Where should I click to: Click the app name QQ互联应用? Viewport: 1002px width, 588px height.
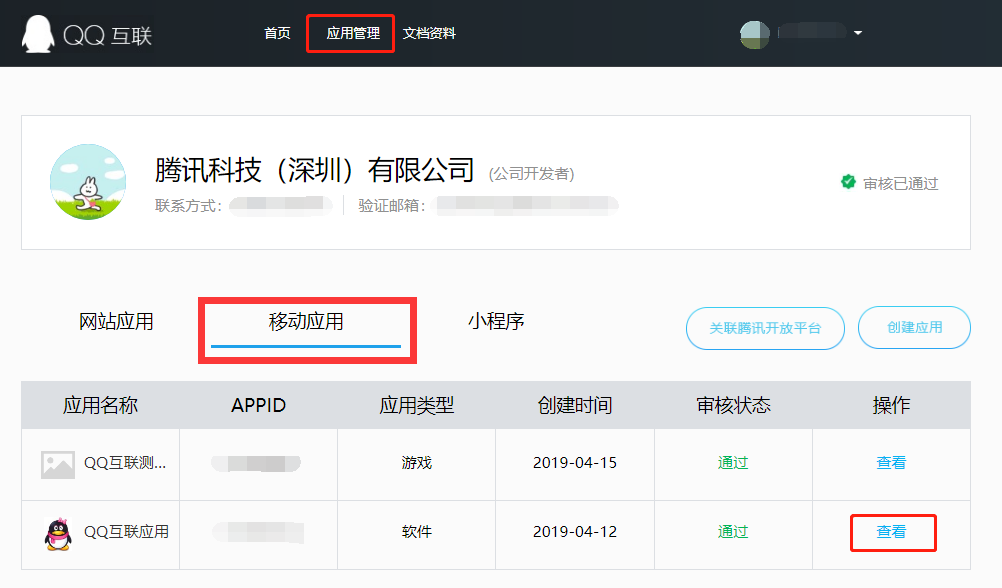tap(127, 532)
